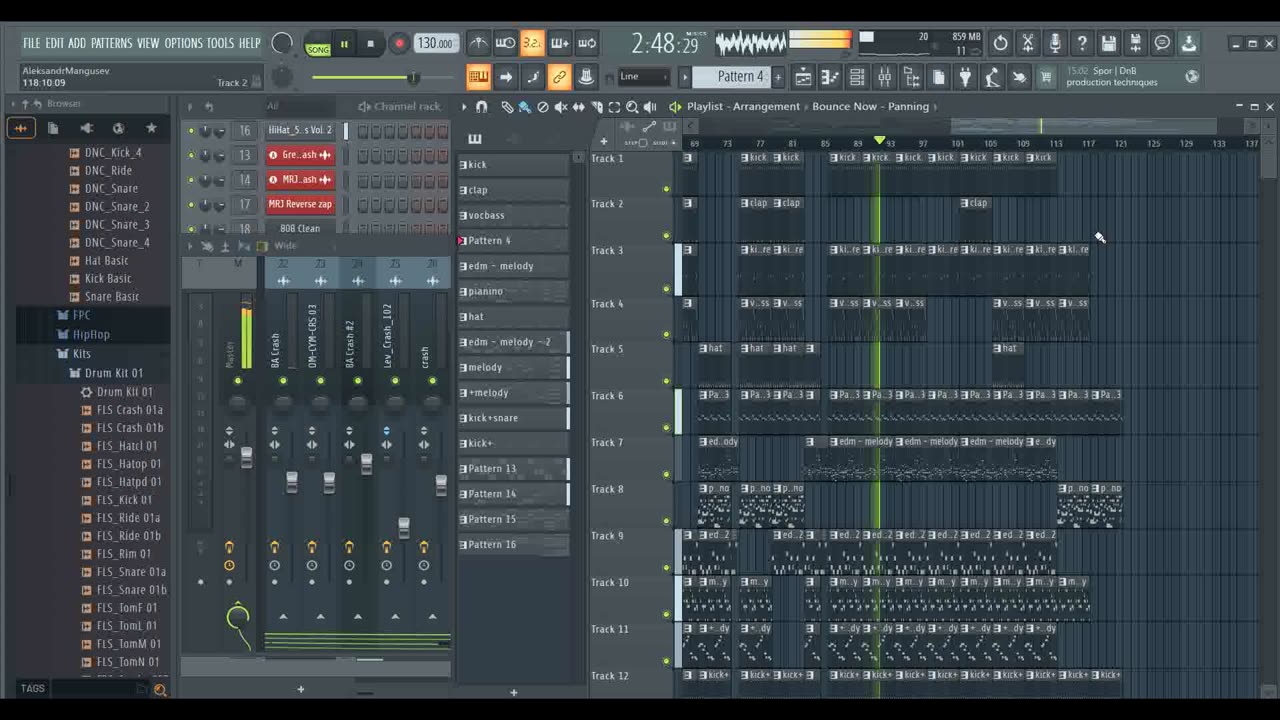Mute the MRJ..ash channel LED

191,180
